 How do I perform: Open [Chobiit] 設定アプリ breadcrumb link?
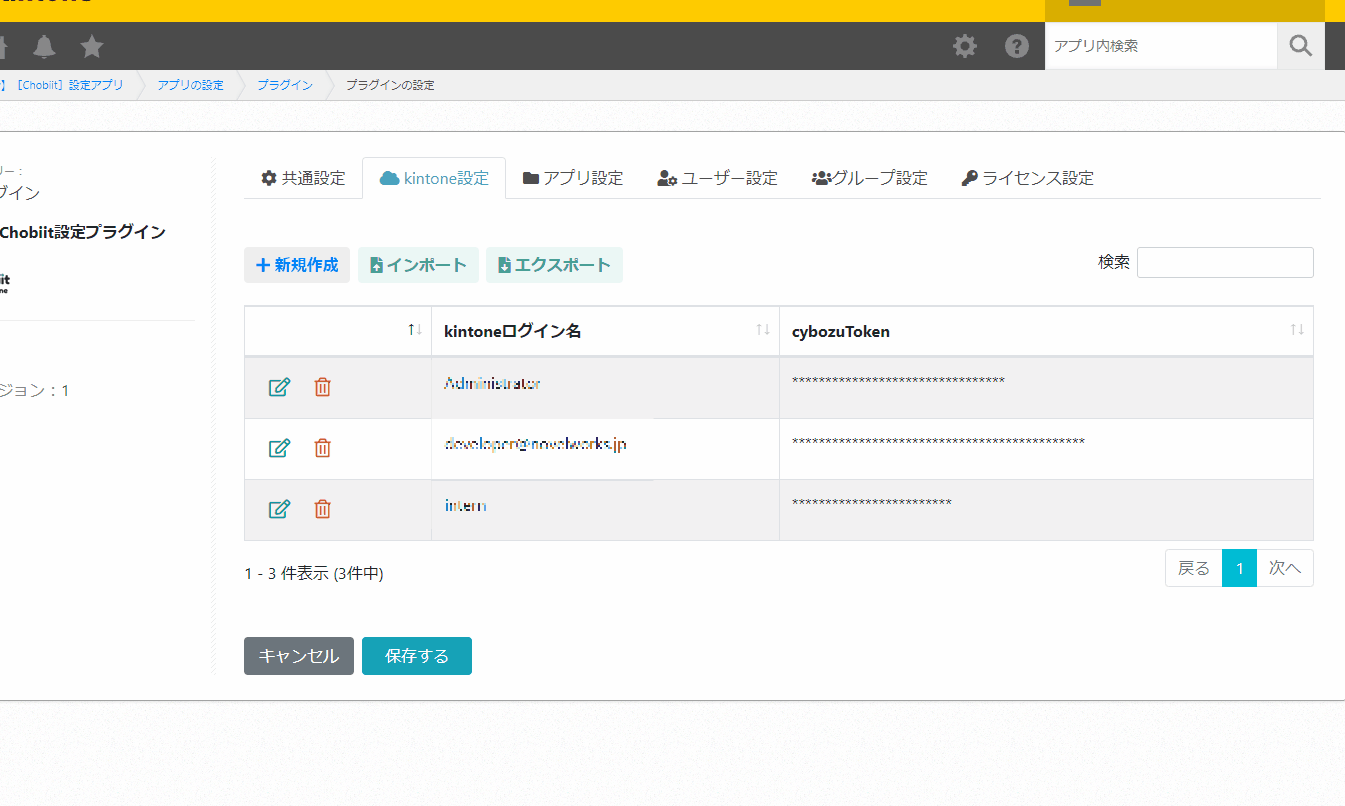(x=69, y=85)
